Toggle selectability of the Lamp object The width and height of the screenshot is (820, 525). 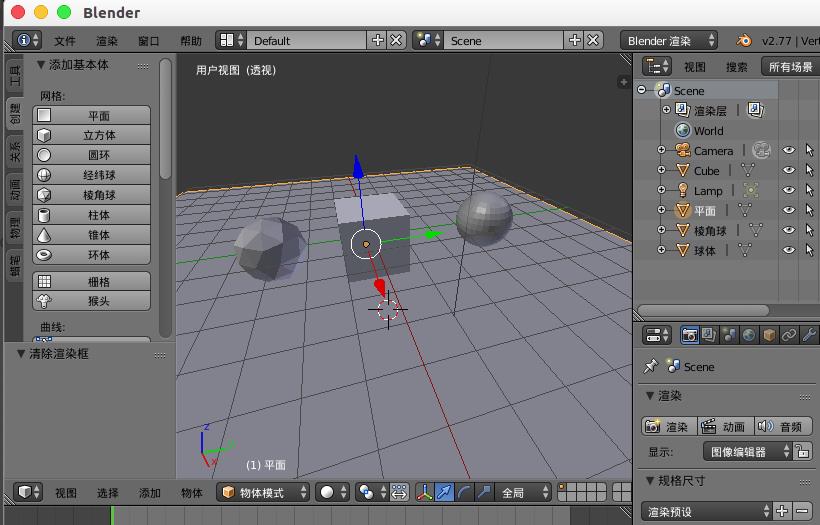(809, 191)
